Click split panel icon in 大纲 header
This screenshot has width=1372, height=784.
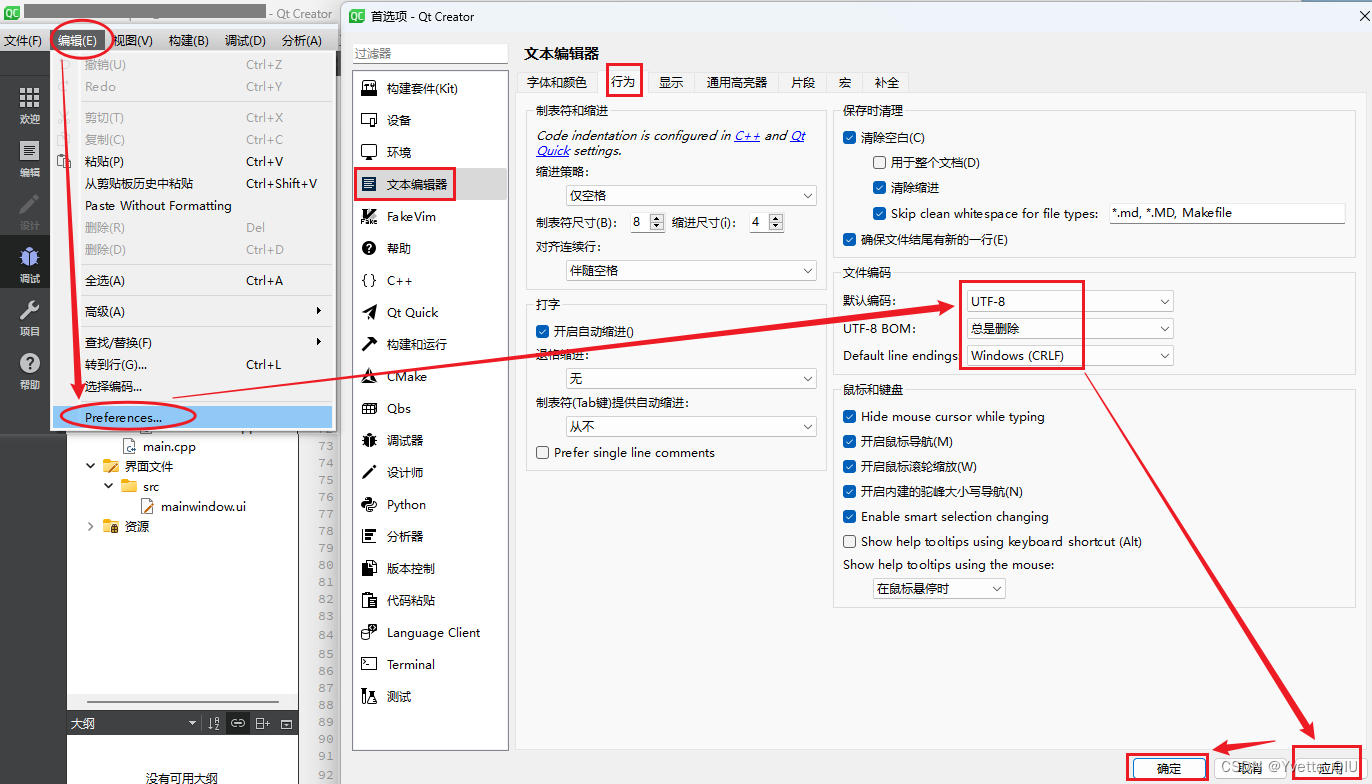[262, 723]
